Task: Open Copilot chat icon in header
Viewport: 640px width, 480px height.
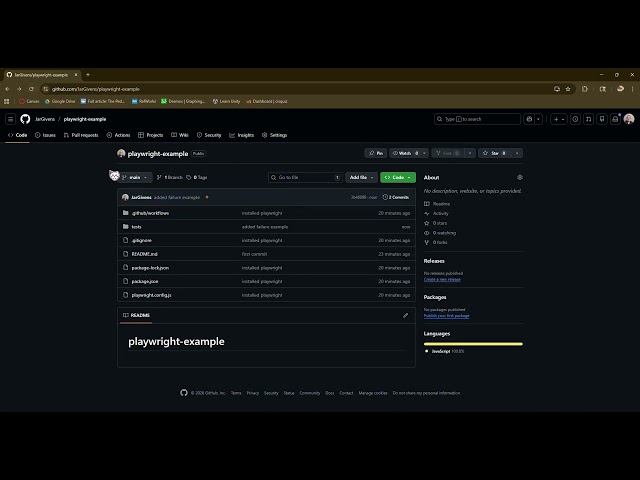Action: 529,119
